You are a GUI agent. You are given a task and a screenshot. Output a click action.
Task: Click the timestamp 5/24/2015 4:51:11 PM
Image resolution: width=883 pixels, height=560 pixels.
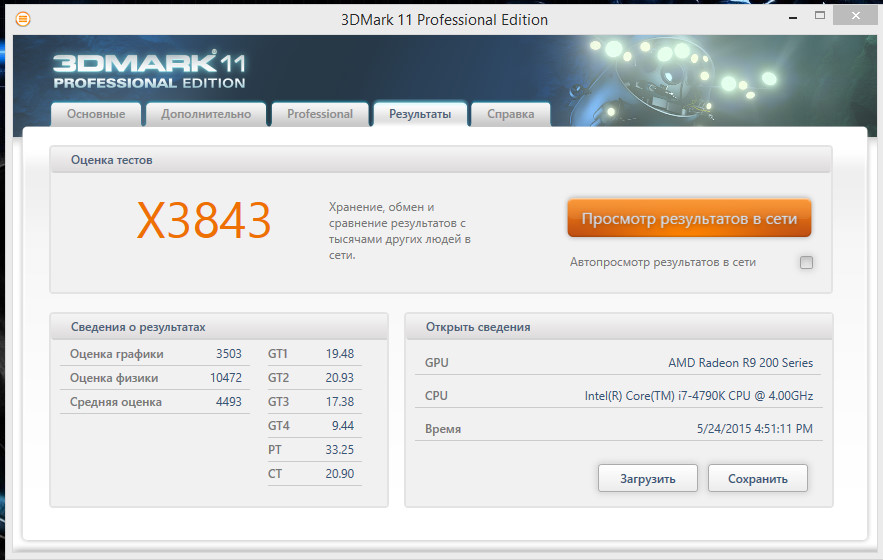tap(755, 429)
